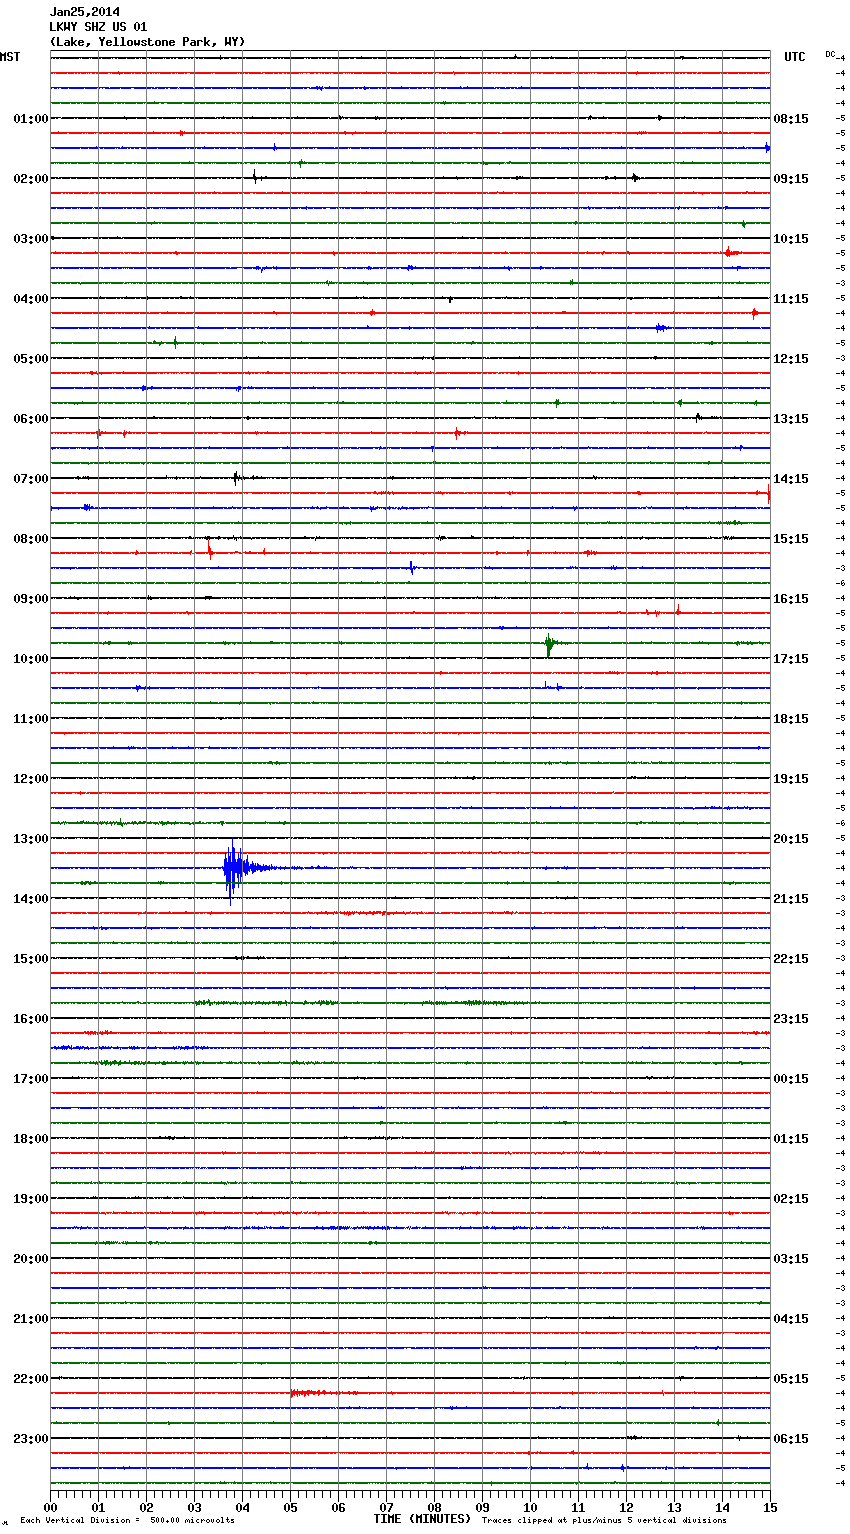Select the 09:00 MST time label

coord(31,599)
